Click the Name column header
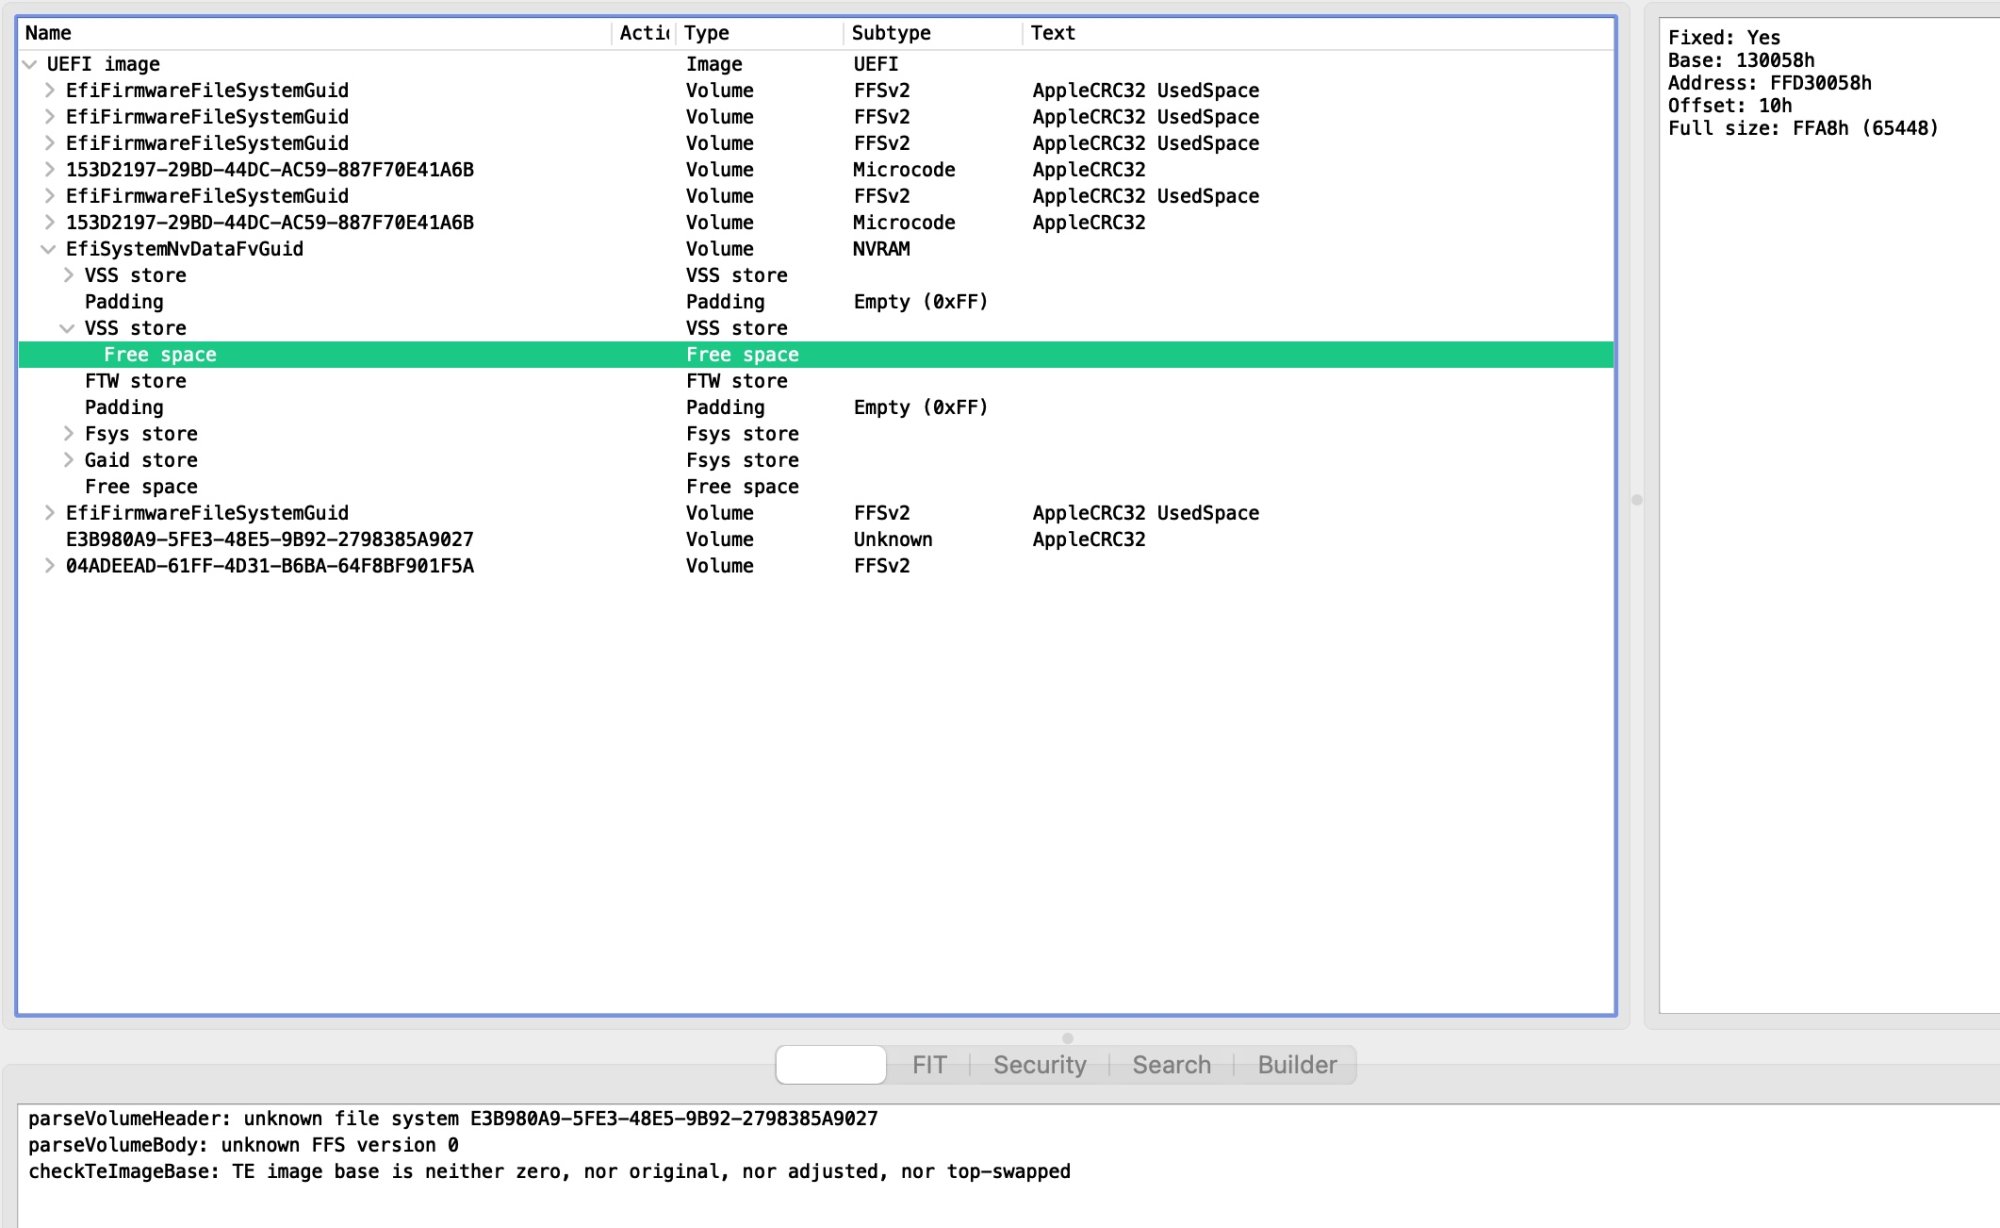This screenshot has width=2000, height=1228. click(48, 33)
